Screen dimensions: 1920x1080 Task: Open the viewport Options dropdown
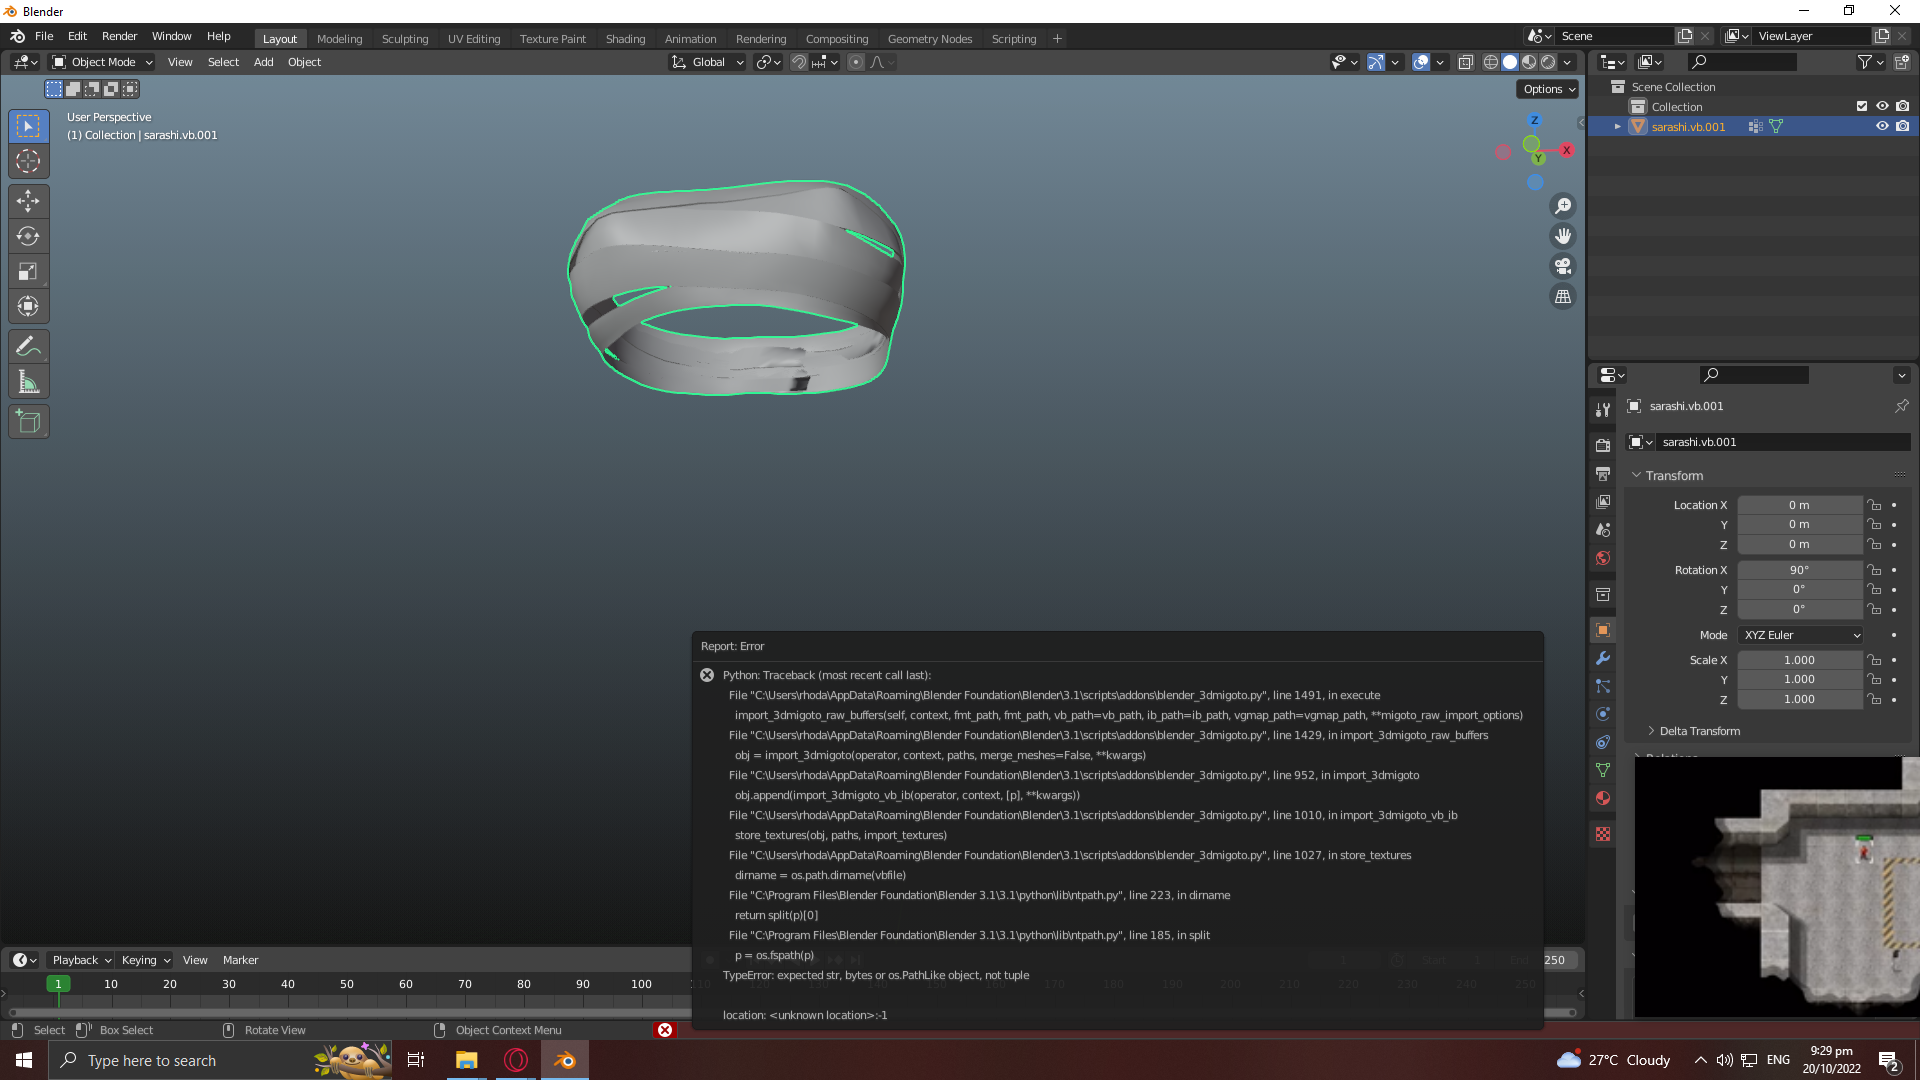pos(1549,89)
